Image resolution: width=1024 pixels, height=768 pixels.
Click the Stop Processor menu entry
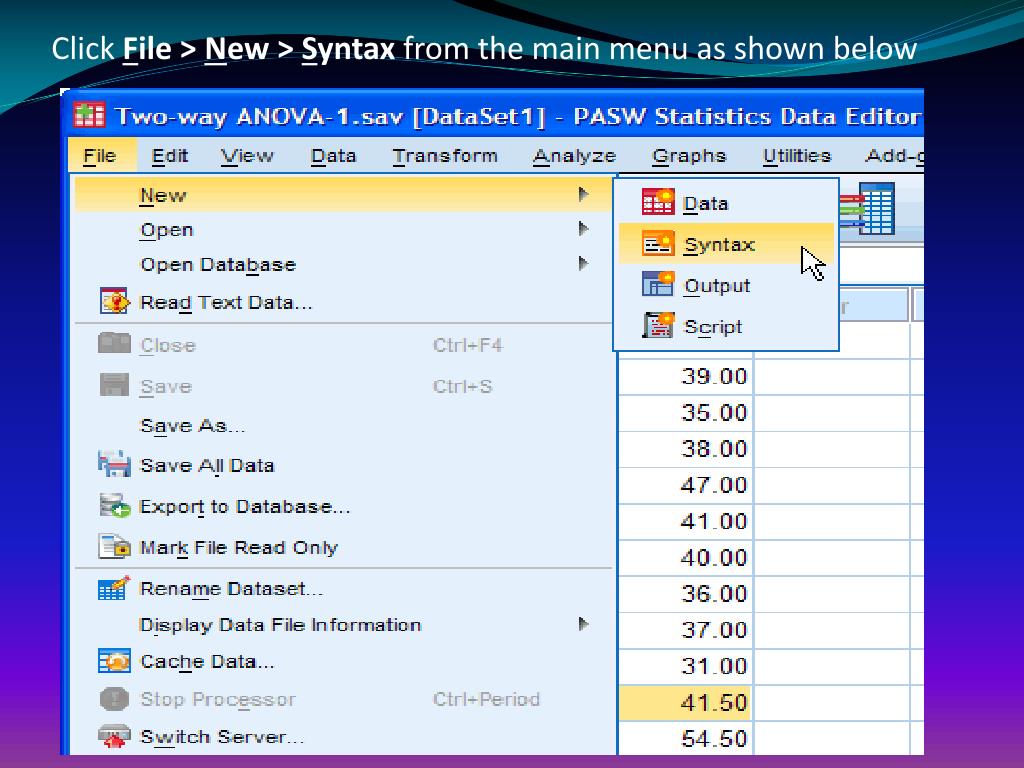click(344, 699)
